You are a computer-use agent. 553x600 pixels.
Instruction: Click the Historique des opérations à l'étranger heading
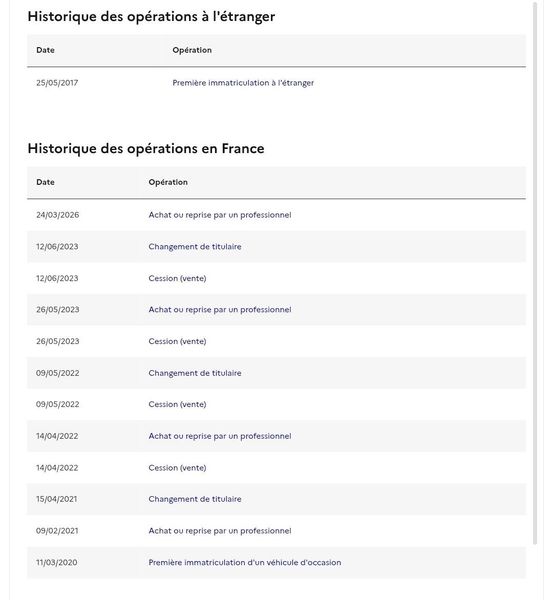tap(151, 17)
